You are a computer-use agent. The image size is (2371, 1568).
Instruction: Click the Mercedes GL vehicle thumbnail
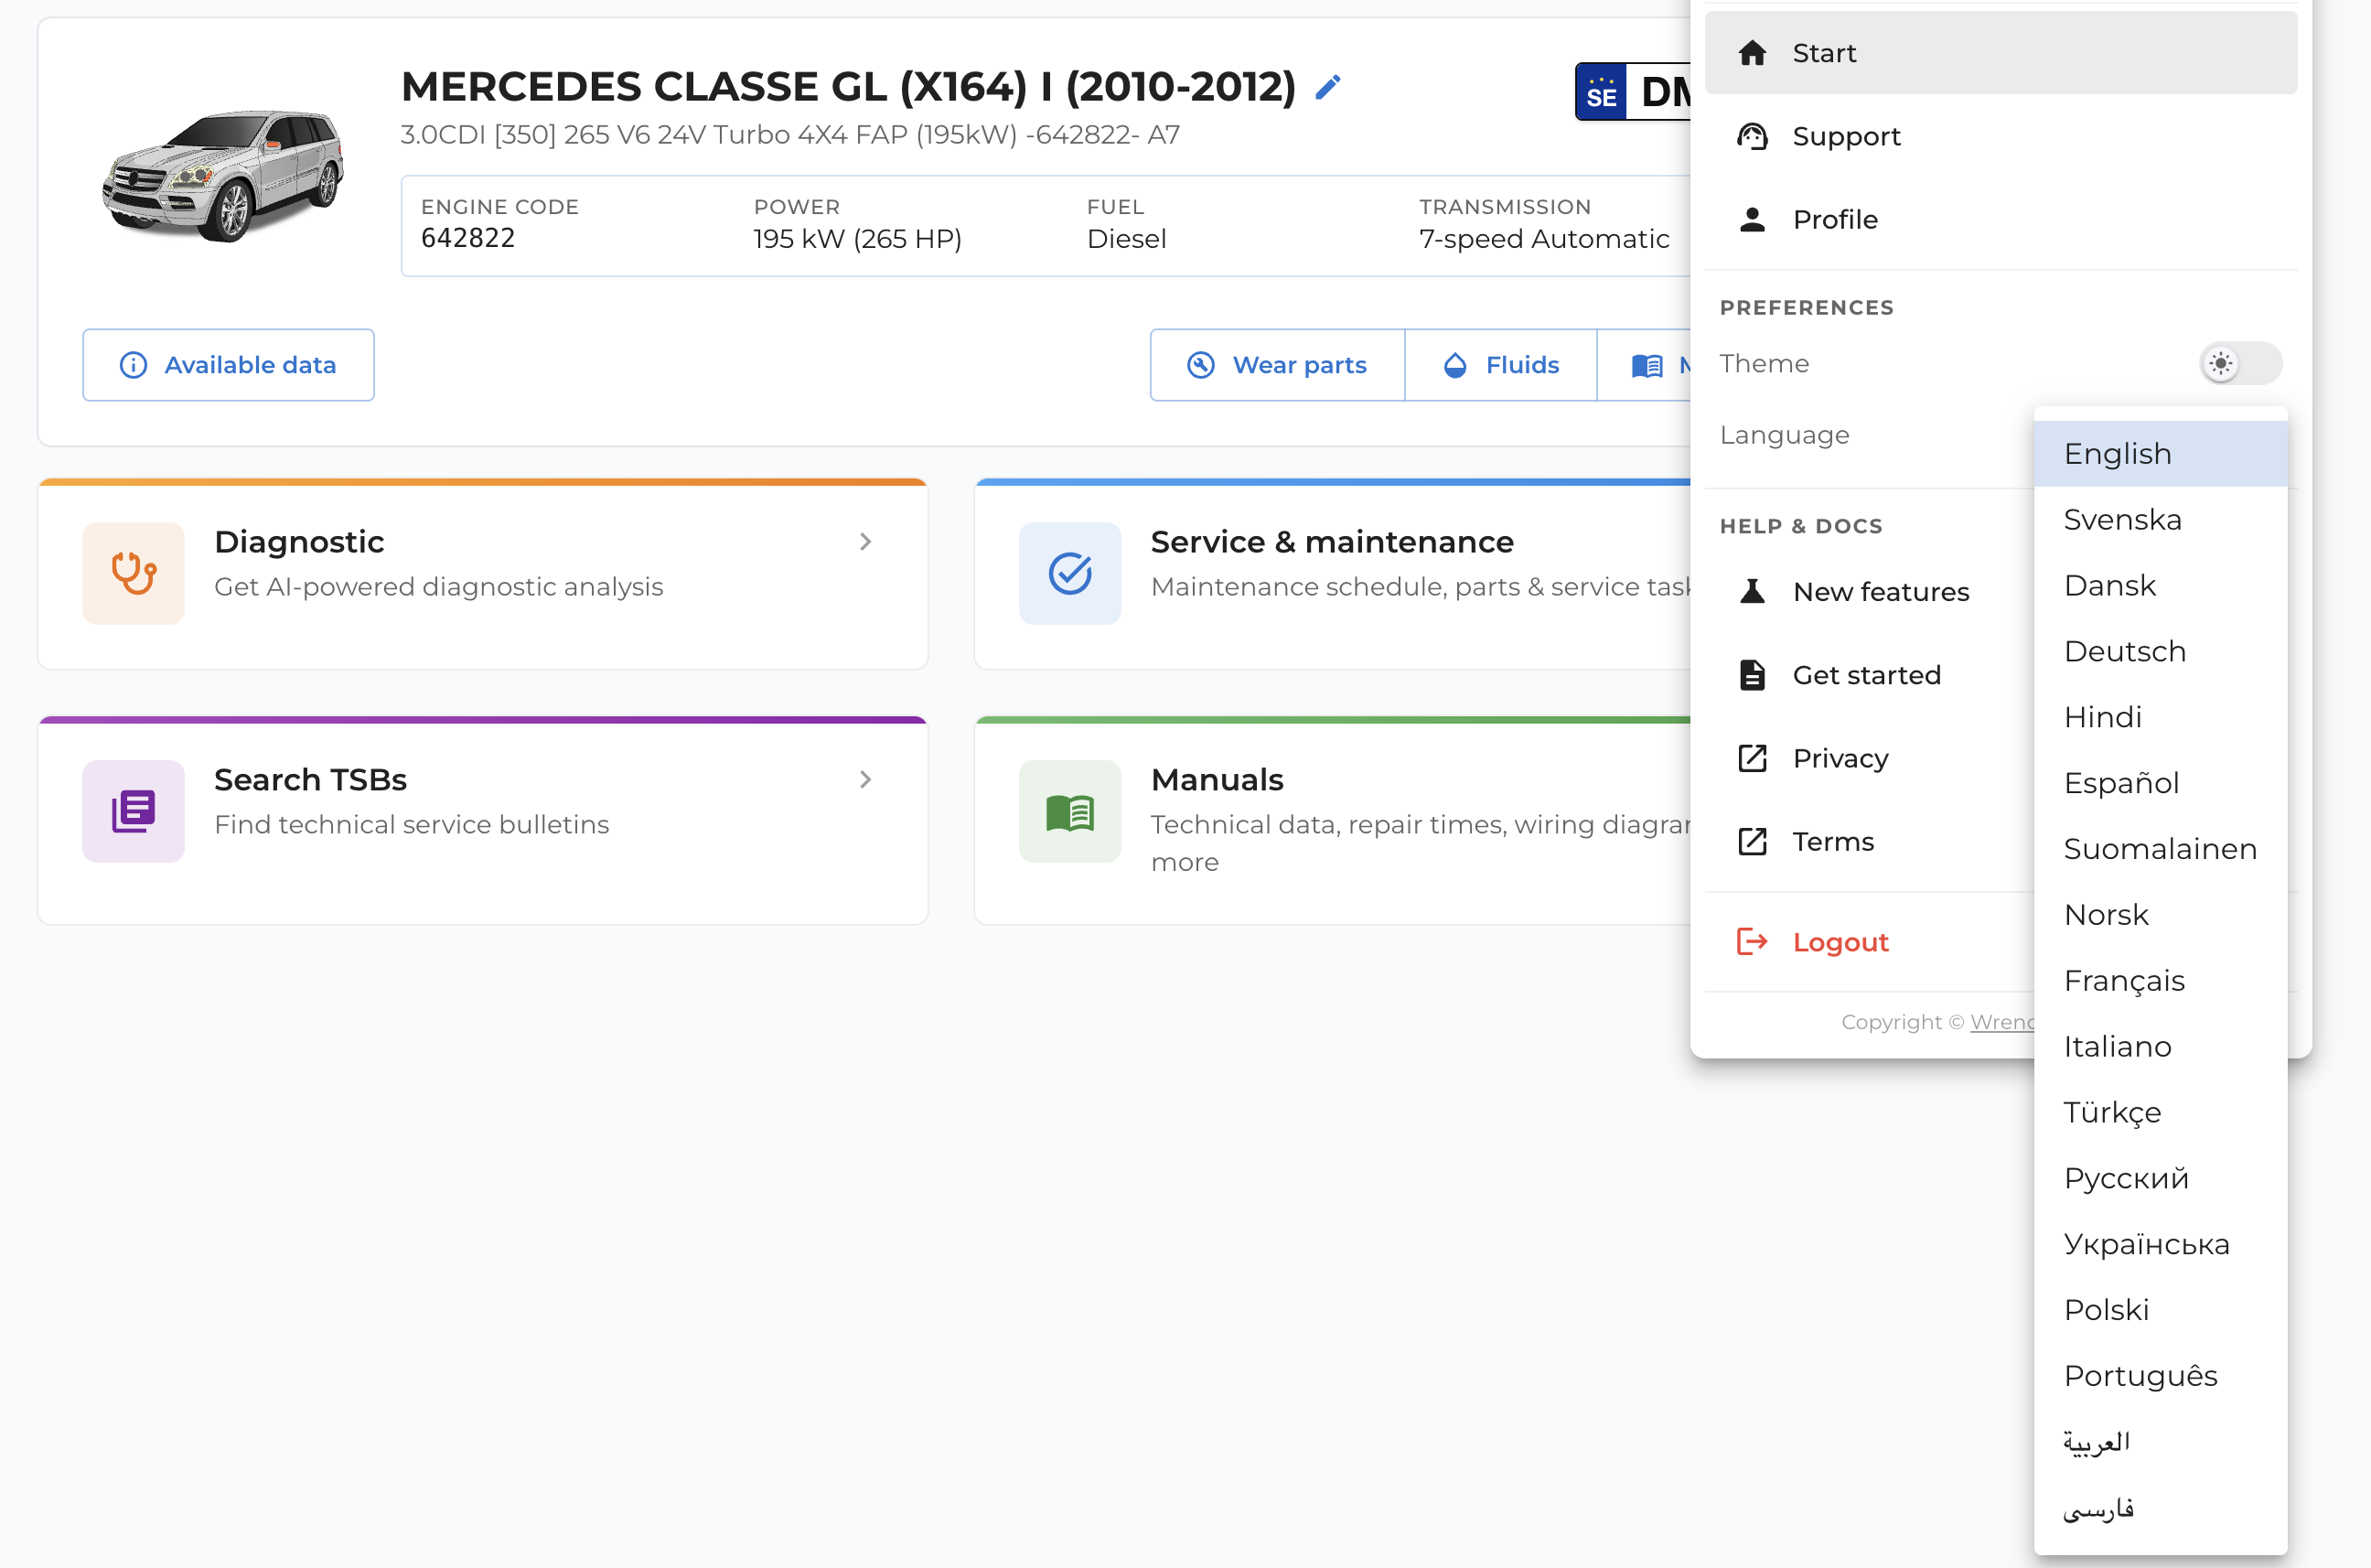point(223,175)
